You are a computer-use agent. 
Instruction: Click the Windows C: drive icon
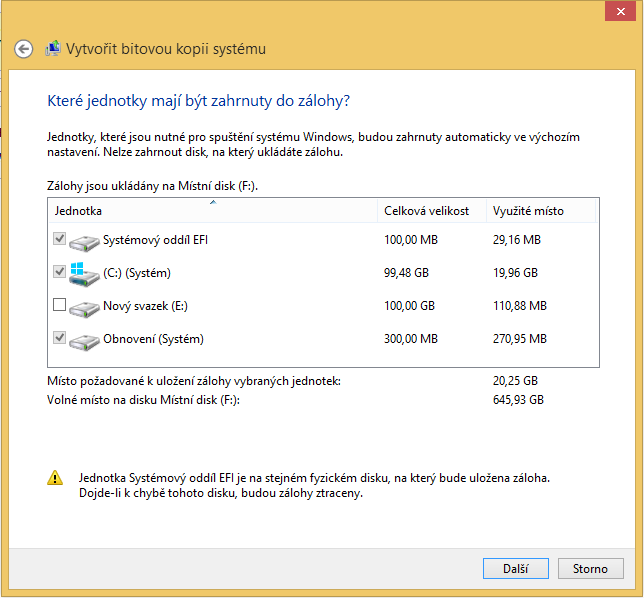coord(84,274)
